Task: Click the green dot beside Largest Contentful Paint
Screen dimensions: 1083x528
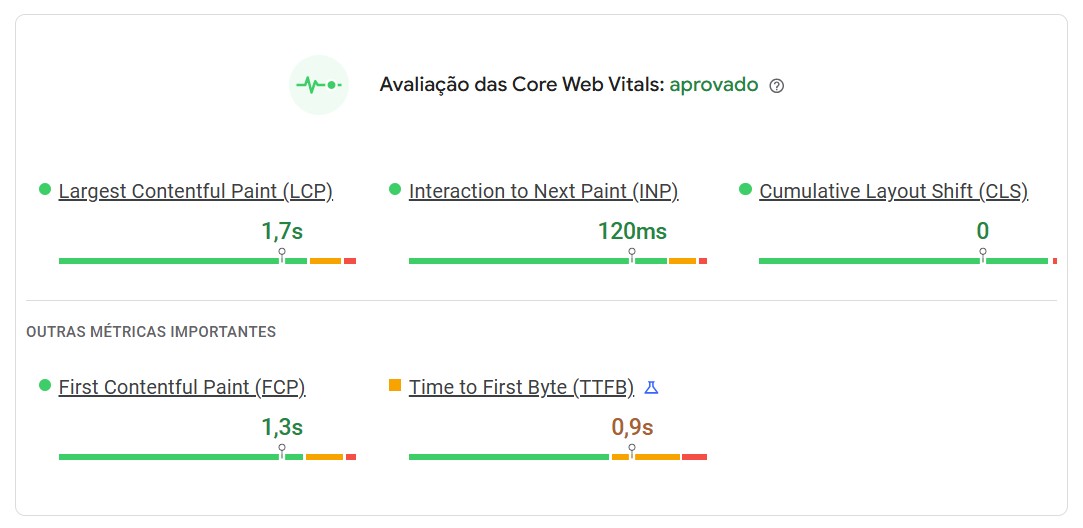Action: [x=44, y=189]
